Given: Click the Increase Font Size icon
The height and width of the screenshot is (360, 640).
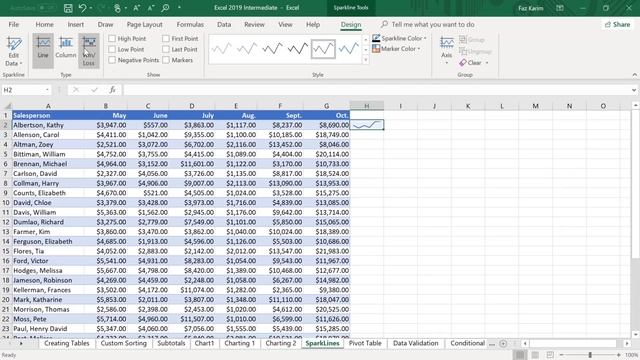Looking at the screenshot, I should pos(137,8).
